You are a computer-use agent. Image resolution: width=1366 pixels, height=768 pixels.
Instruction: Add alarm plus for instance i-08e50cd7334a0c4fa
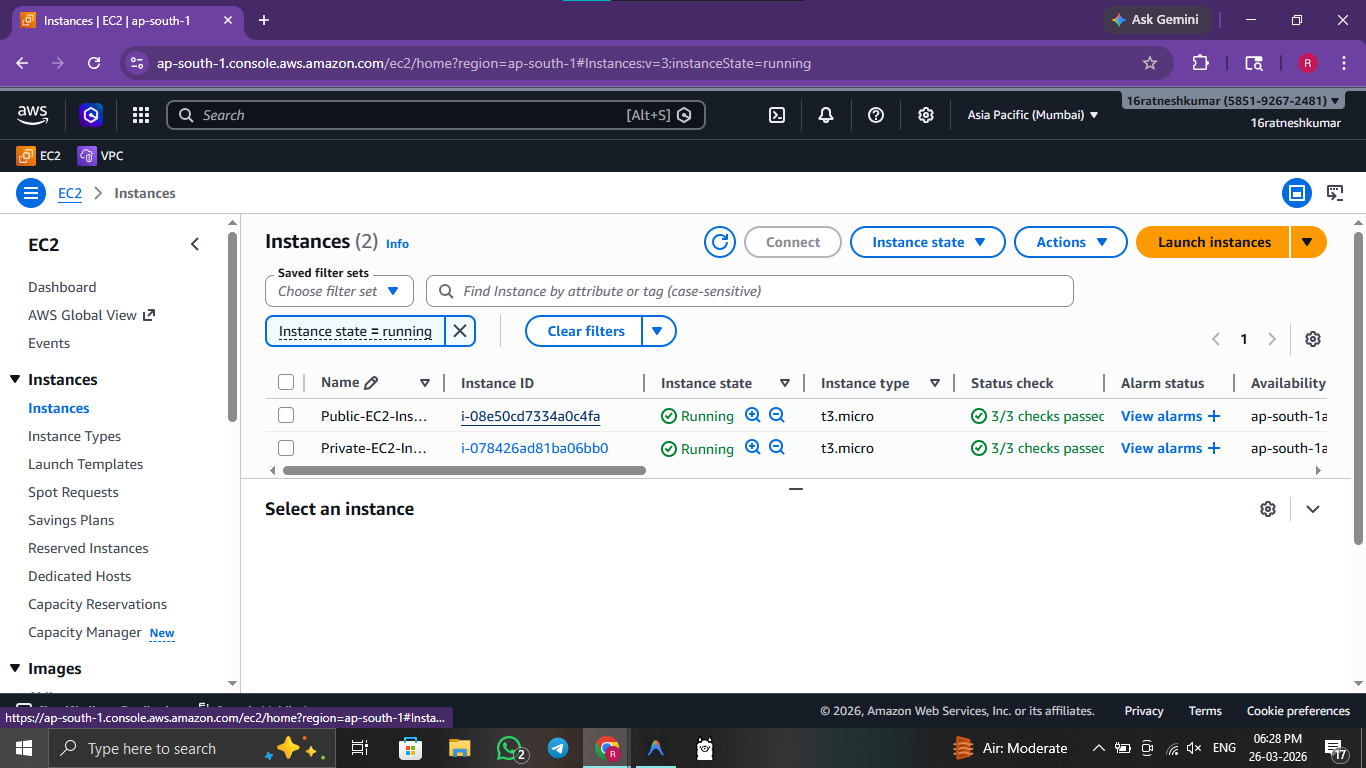click(1214, 416)
